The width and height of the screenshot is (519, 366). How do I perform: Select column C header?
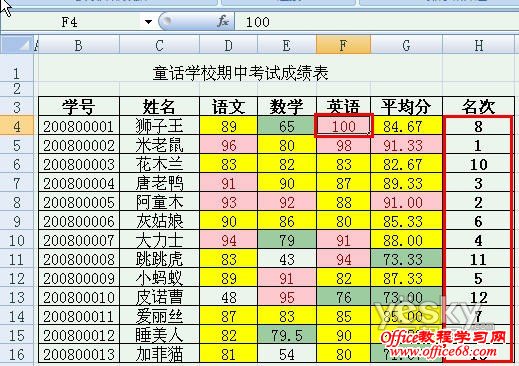[x=159, y=45]
